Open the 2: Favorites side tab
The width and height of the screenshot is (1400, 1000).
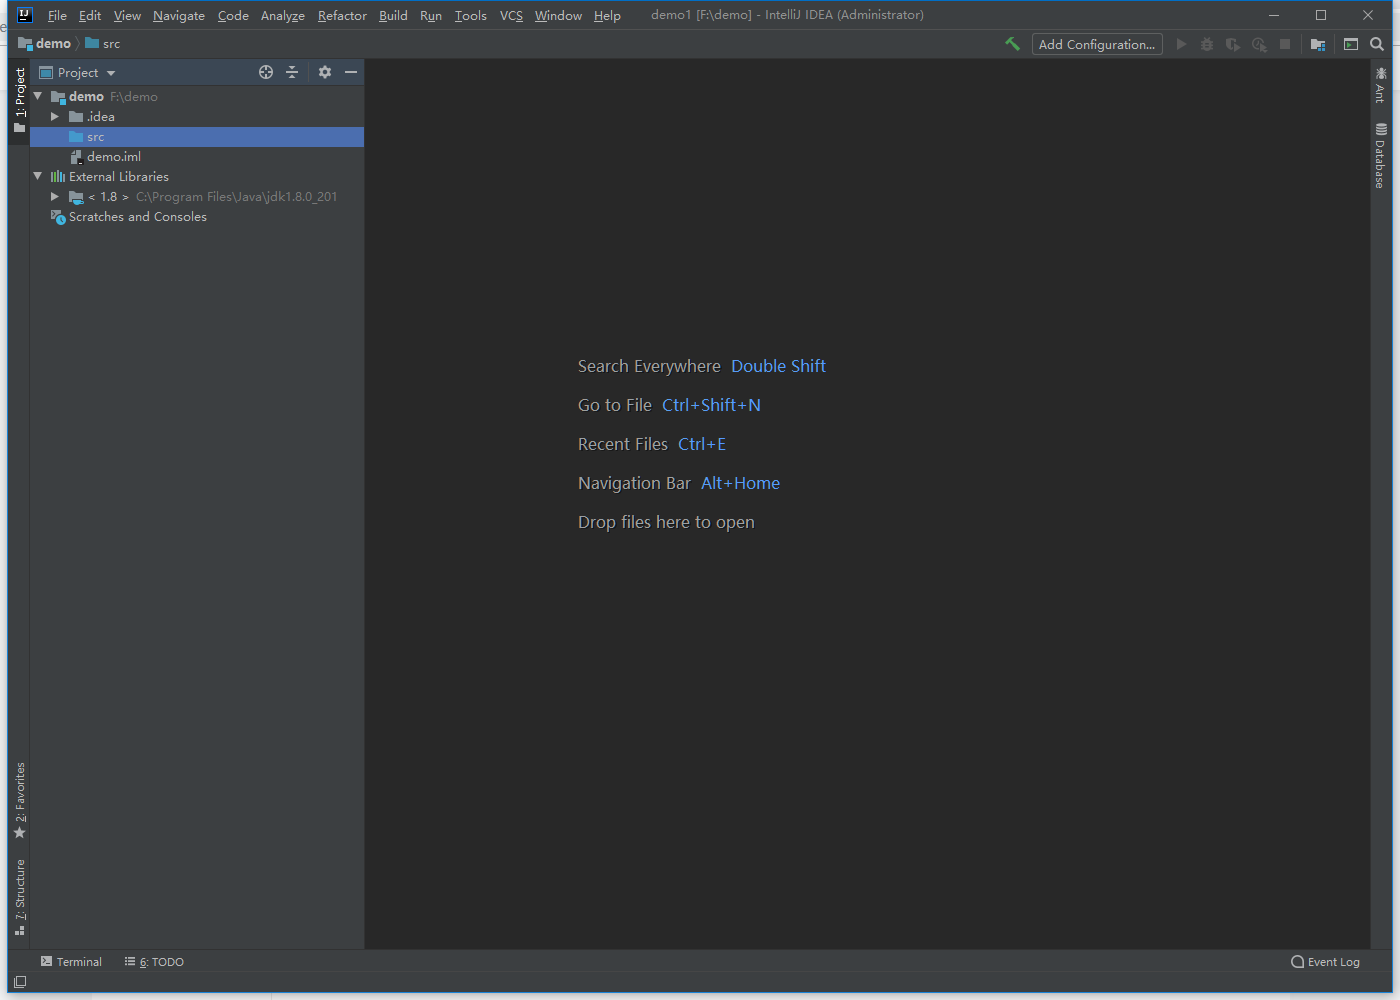[x=19, y=801]
